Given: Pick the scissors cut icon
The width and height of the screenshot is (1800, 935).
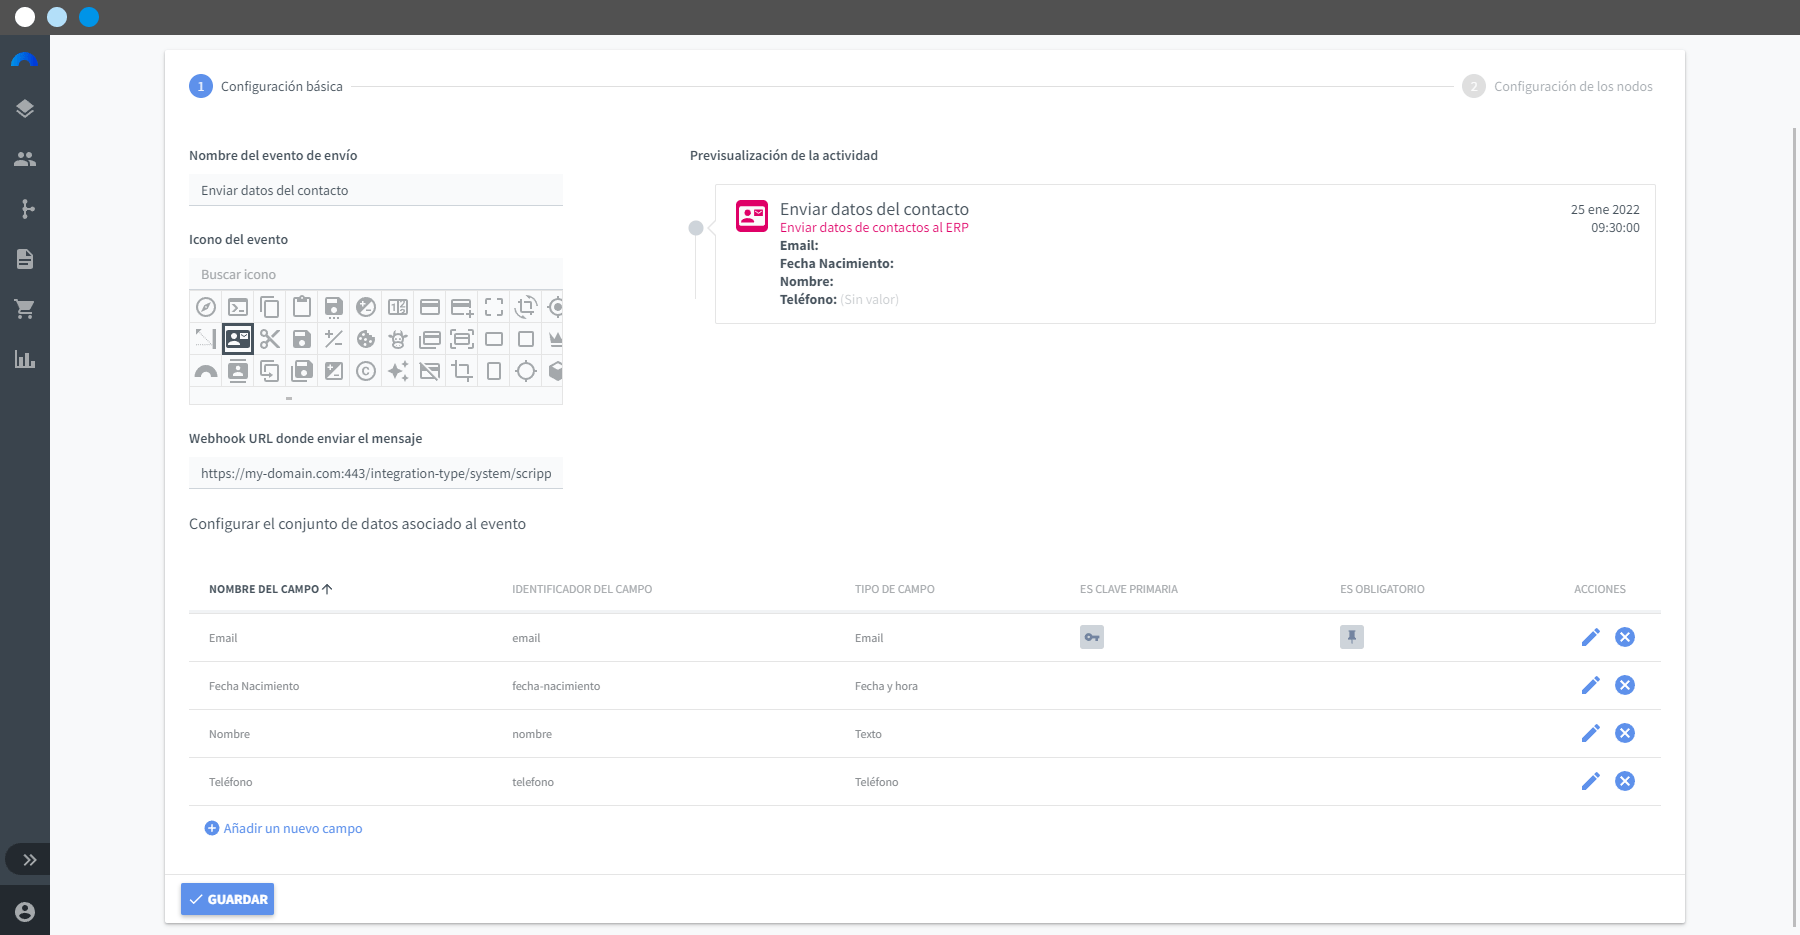Looking at the screenshot, I should pyautogui.click(x=270, y=339).
